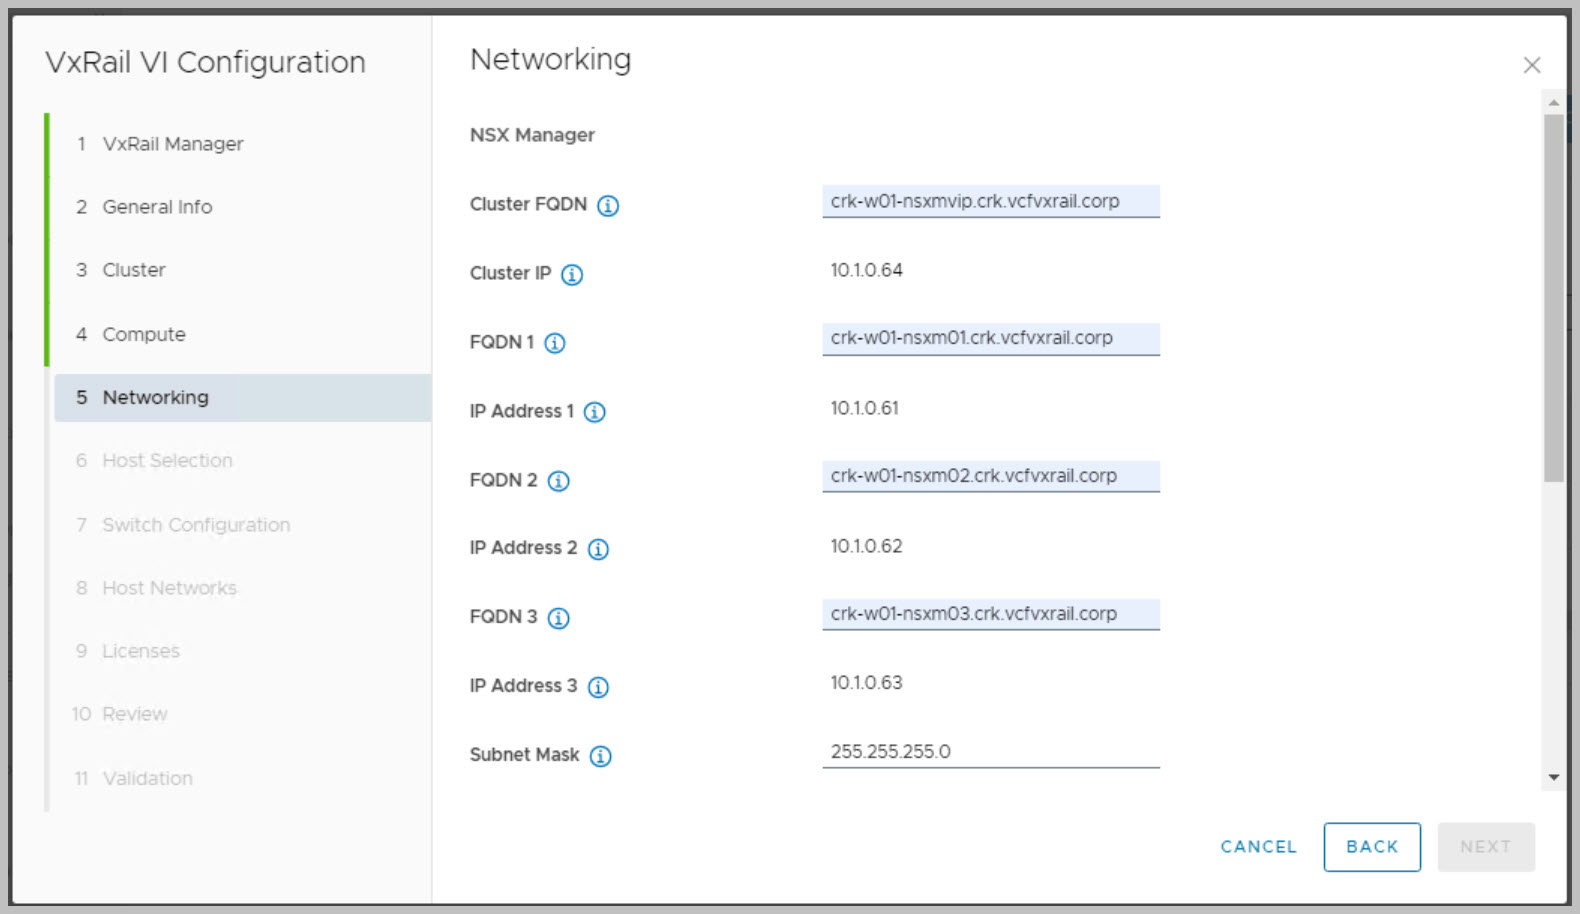Open the Subnet Mask info icon
1580x914 pixels.
[x=601, y=756]
